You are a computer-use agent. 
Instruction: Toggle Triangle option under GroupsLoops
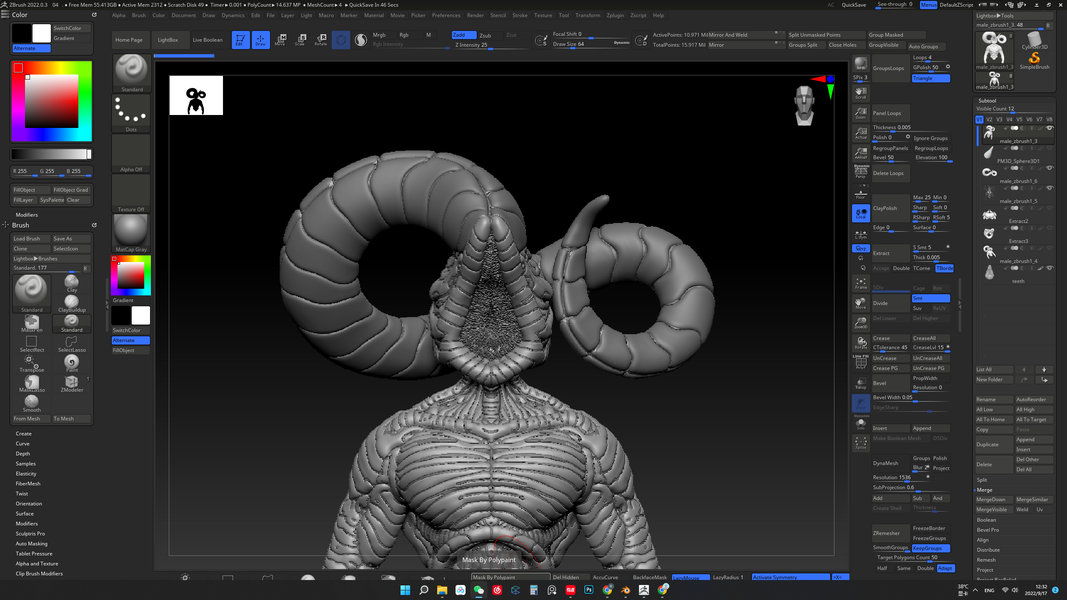click(x=929, y=78)
